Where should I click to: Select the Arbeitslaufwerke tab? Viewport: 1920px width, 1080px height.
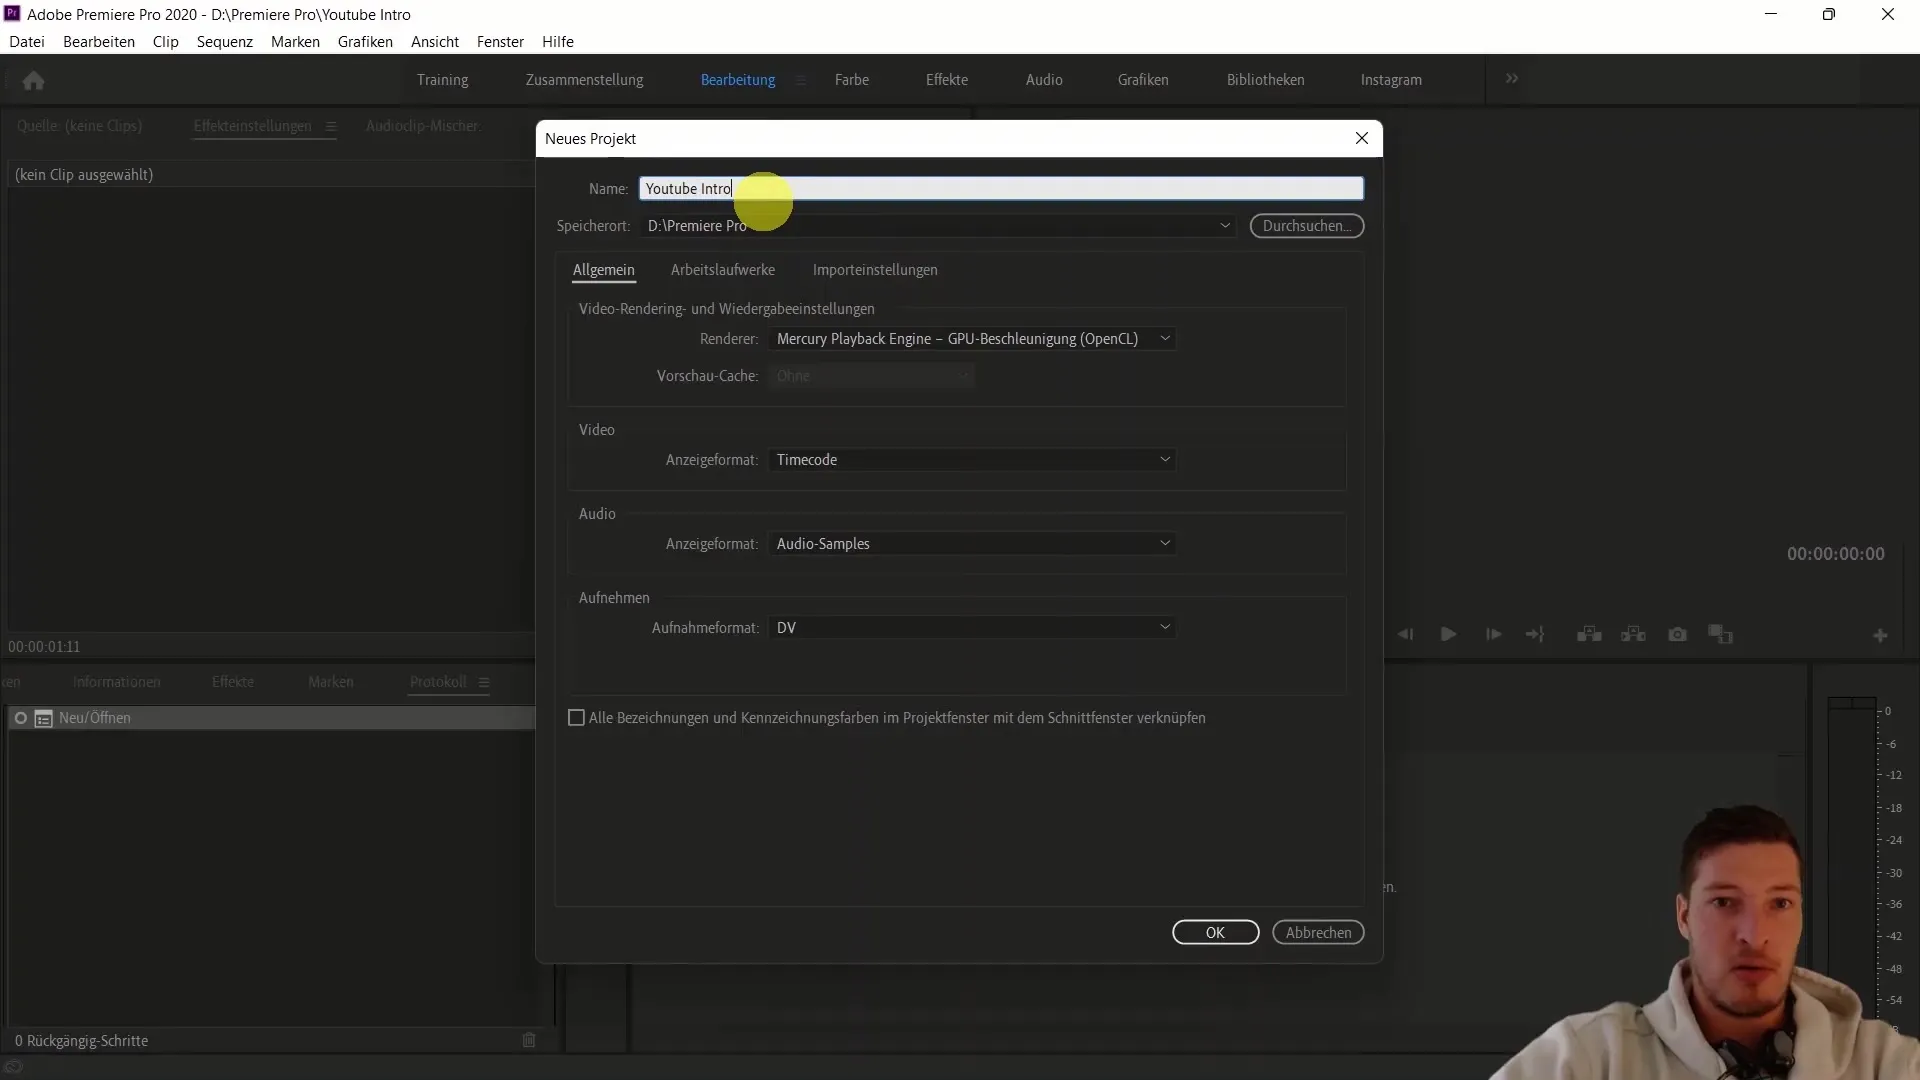[723, 269]
